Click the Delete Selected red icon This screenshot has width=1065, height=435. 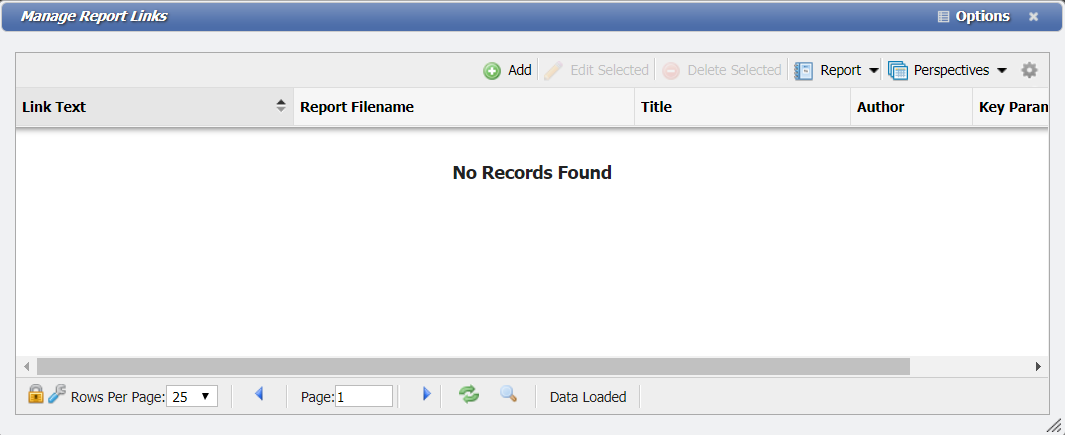tap(671, 71)
